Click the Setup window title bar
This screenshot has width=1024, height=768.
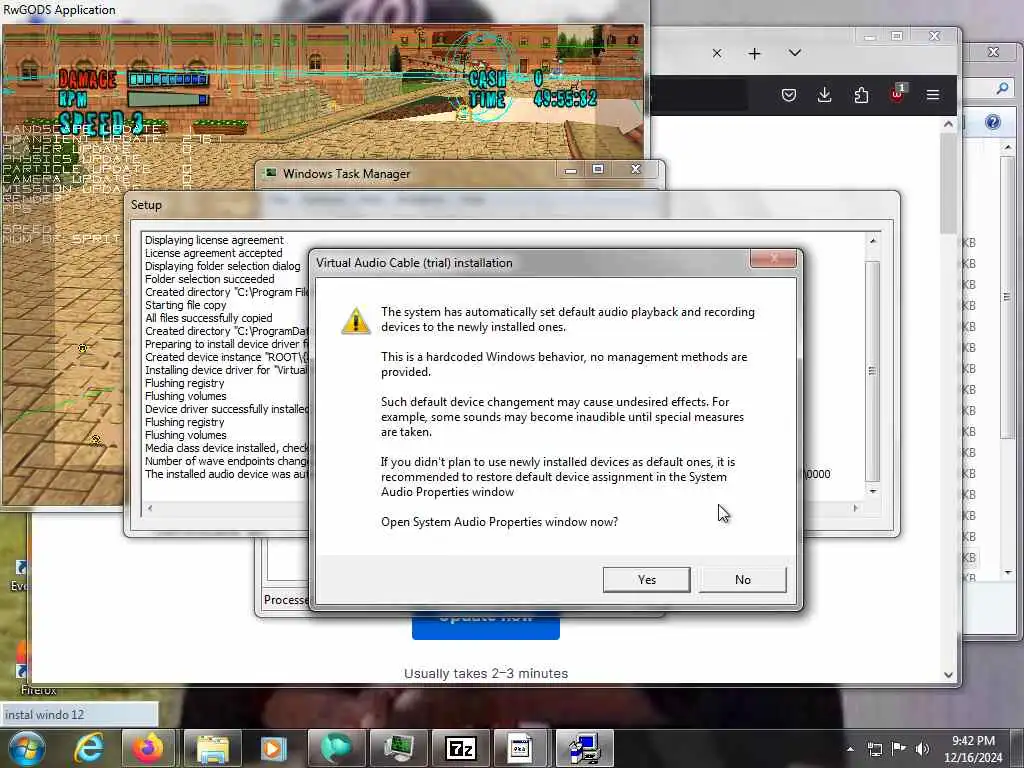point(511,205)
